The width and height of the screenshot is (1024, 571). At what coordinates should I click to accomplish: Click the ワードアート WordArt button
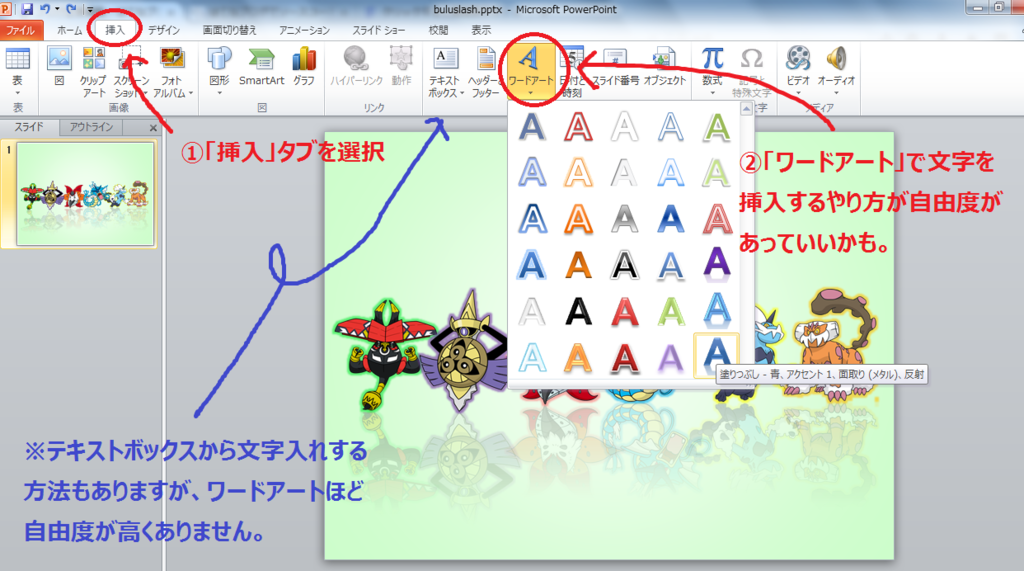530,71
